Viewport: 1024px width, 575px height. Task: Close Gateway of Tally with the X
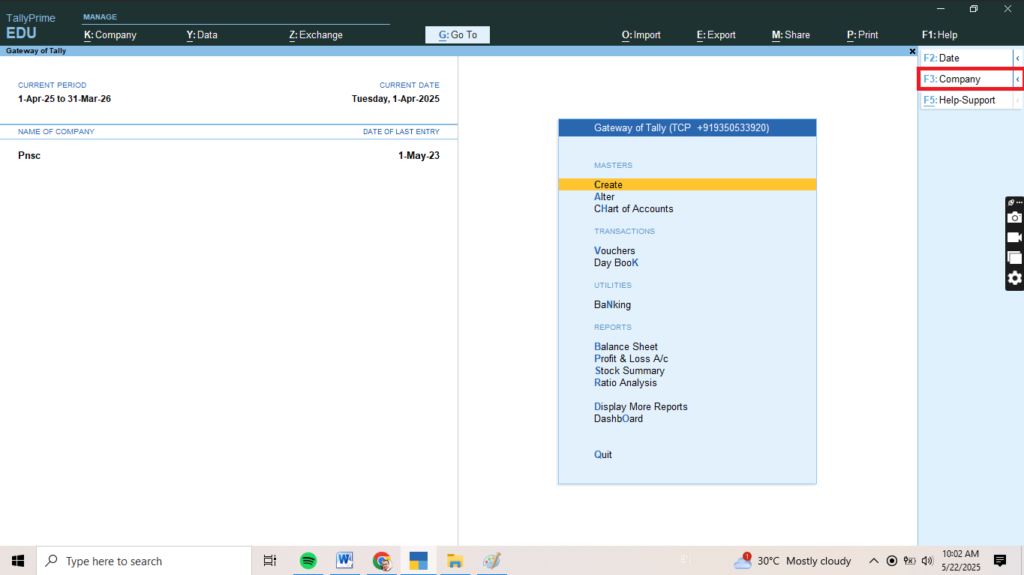912,51
